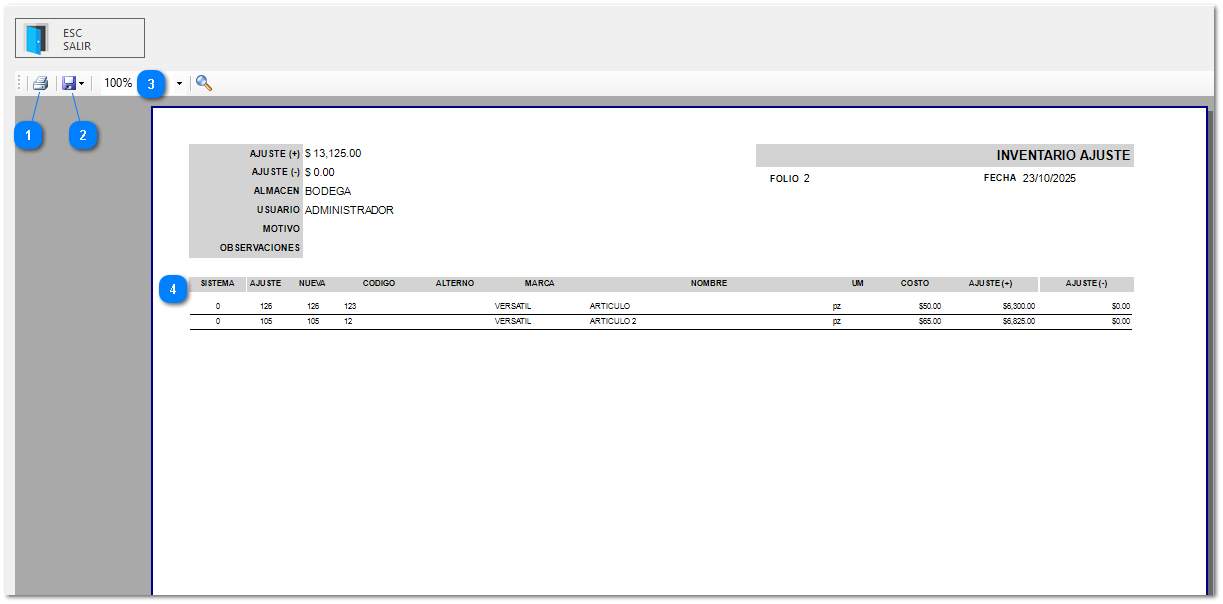Select the NOMBRE column header
The width and height of the screenshot is (1223, 604).
[708, 284]
